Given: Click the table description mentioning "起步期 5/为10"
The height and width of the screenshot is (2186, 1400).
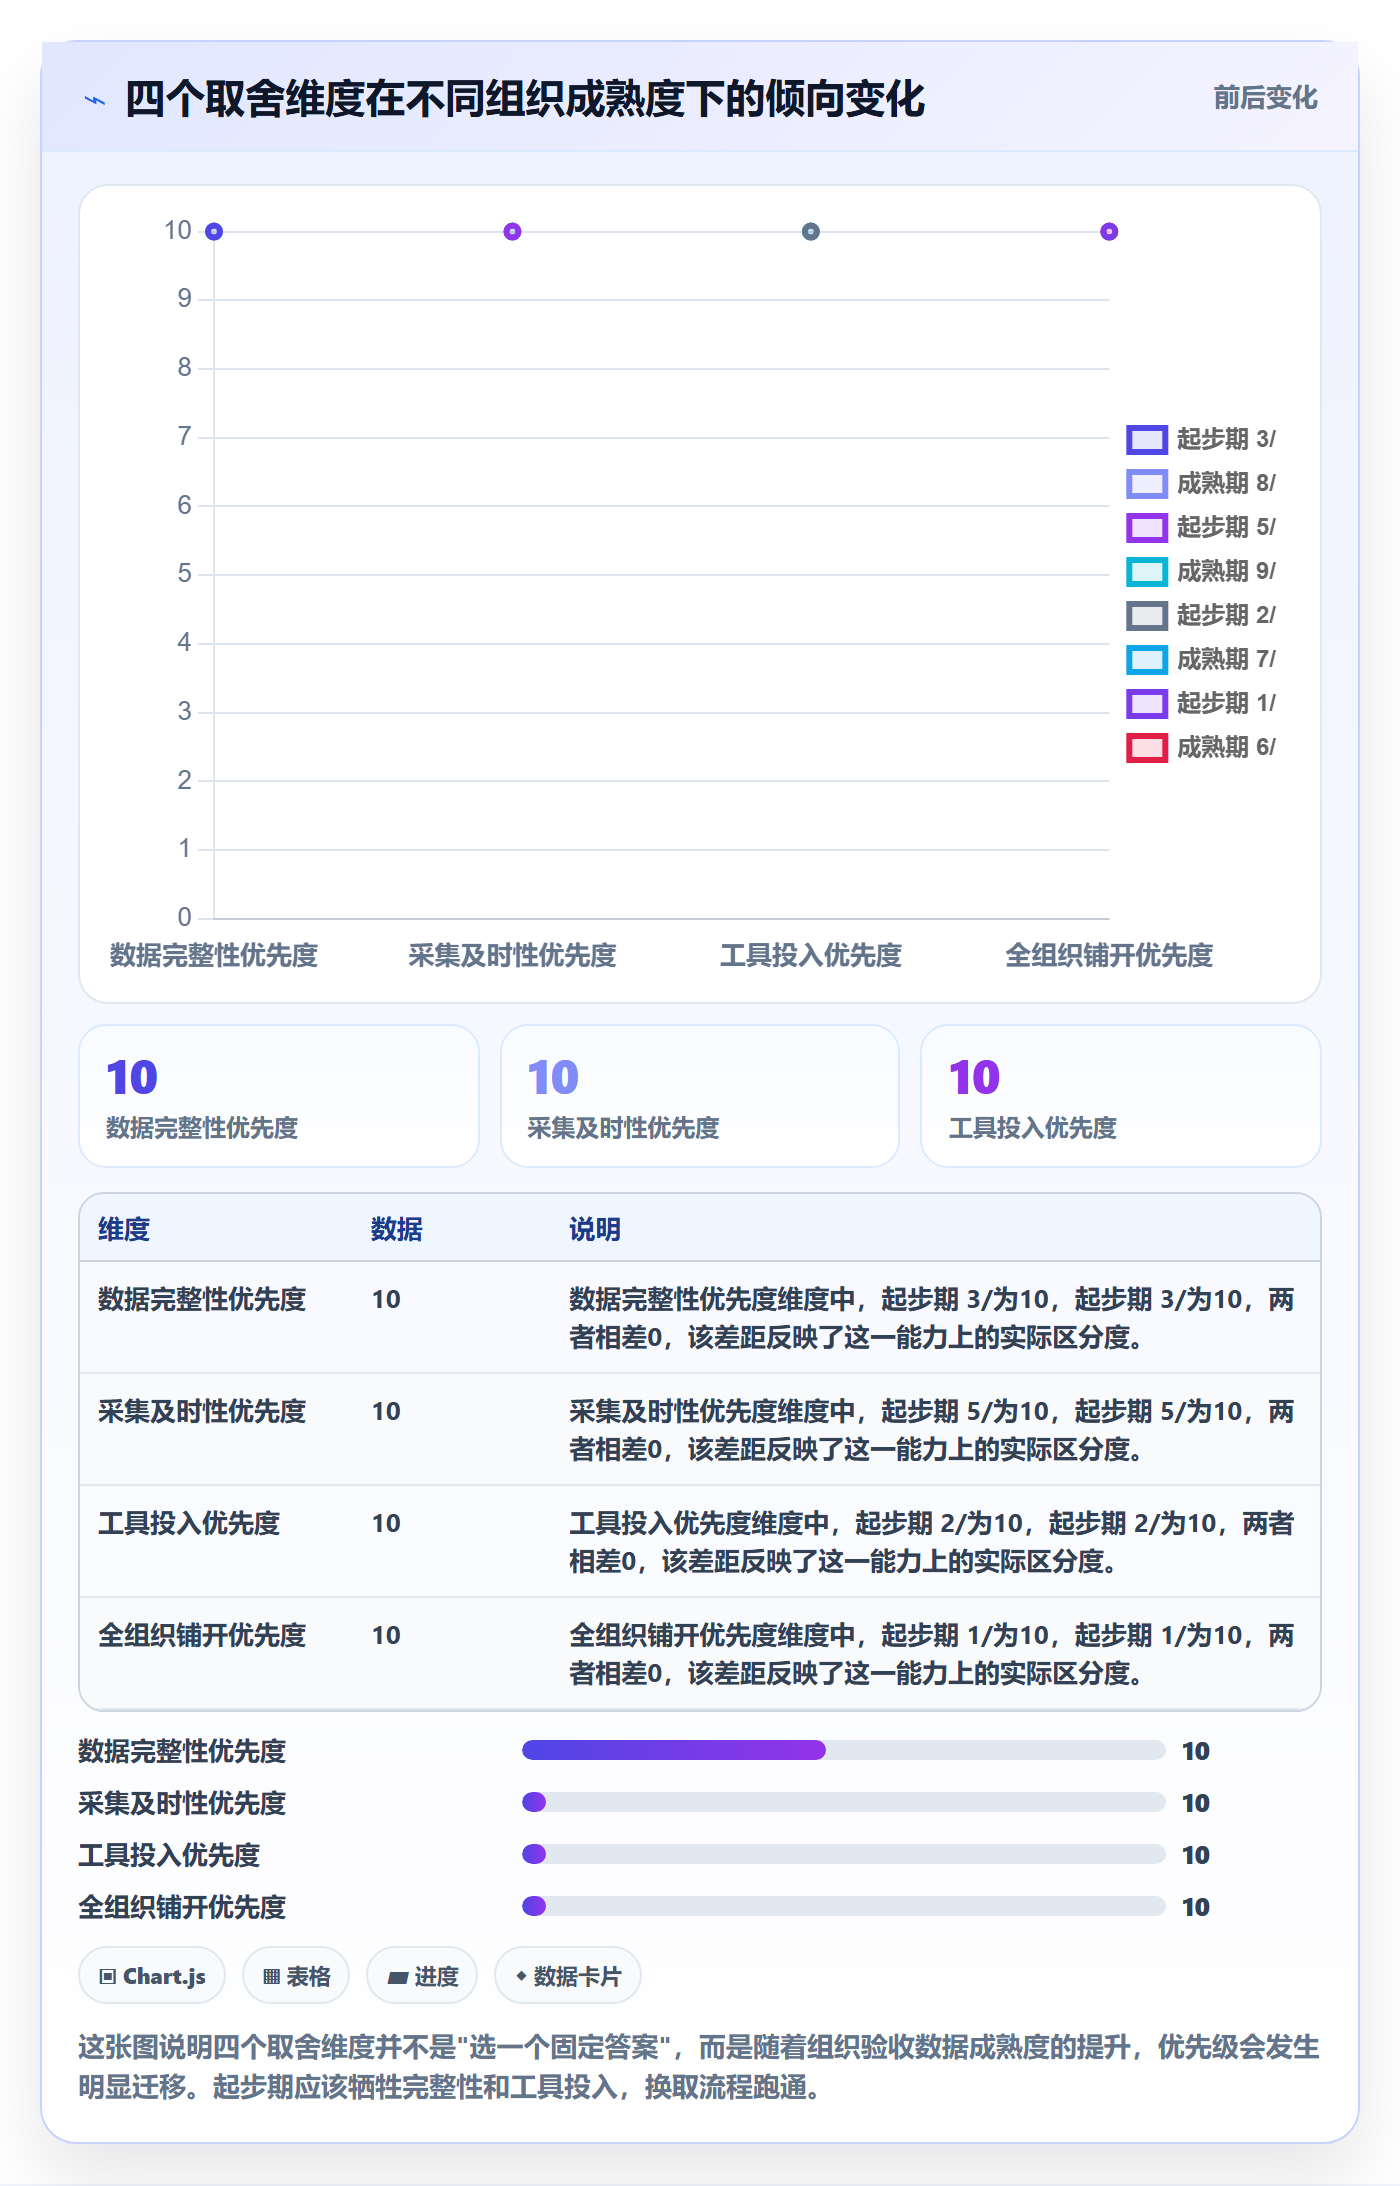Looking at the screenshot, I should [932, 1430].
